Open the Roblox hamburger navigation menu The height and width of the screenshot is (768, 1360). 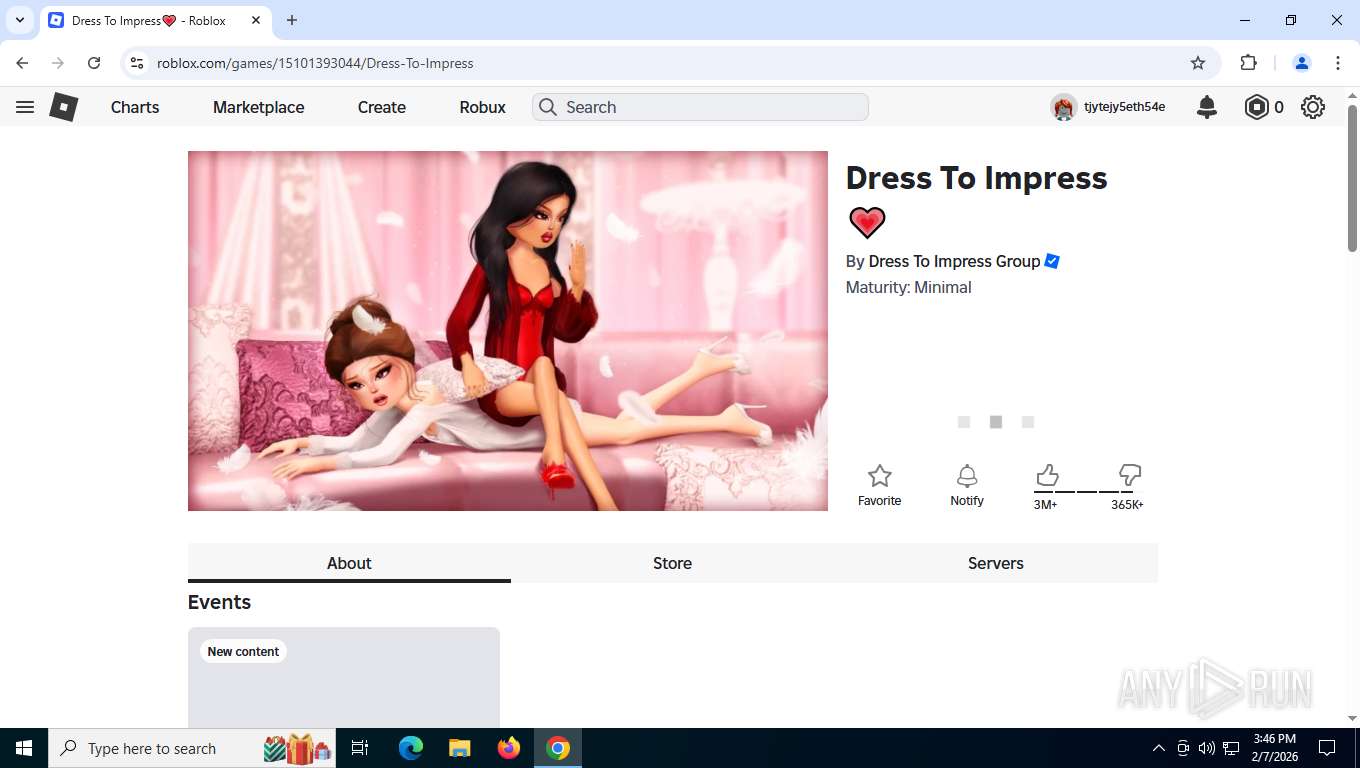point(25,107)
